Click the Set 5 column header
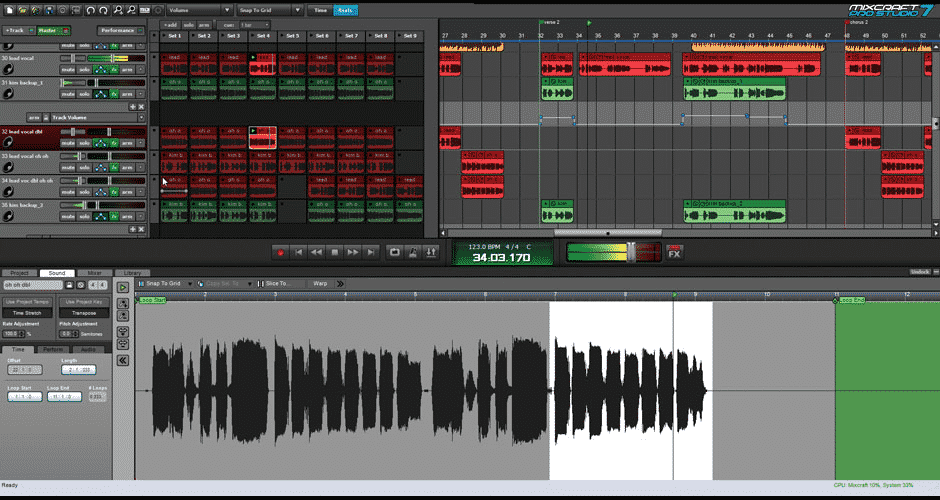 click(291, 36)
